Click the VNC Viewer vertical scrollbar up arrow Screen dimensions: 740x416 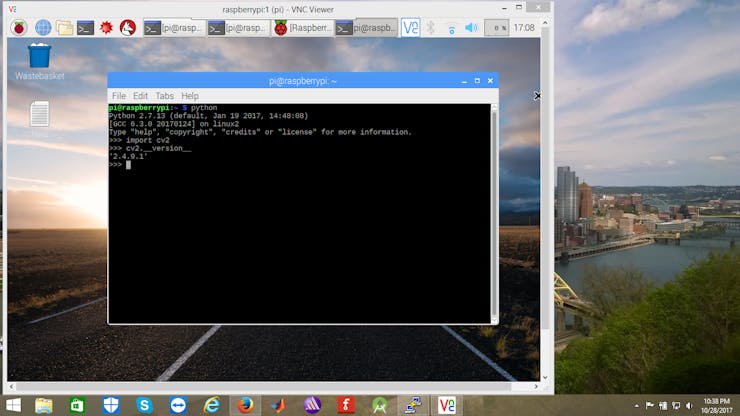tap(545, 23)
